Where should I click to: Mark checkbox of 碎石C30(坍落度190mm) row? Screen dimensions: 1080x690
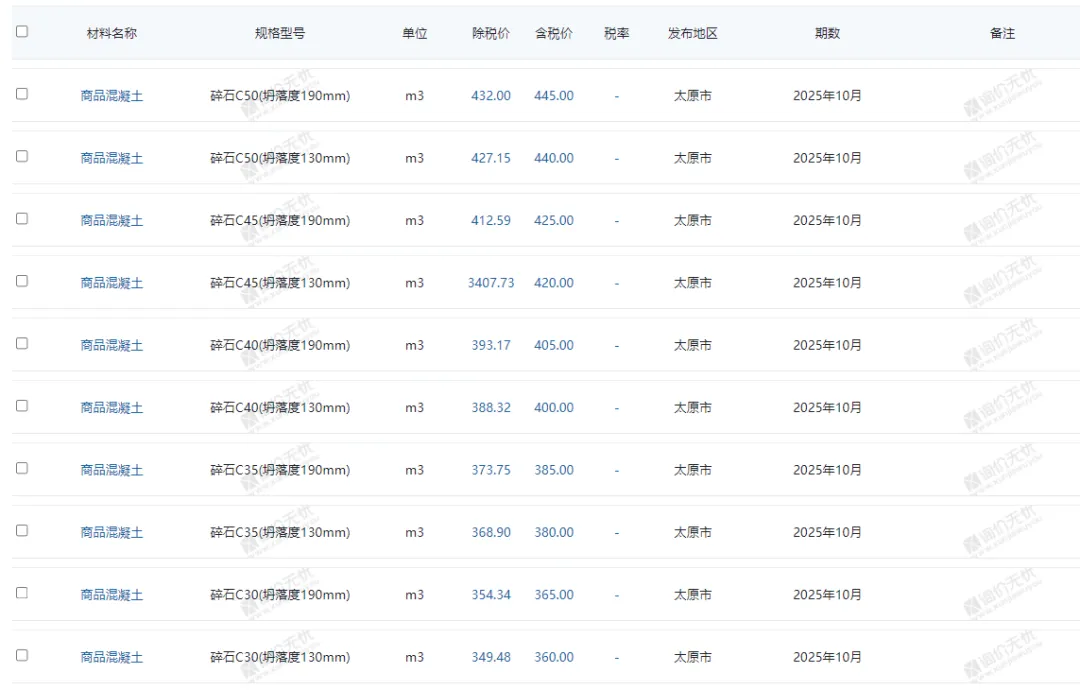pyautogui.click(x=22, y=593)
